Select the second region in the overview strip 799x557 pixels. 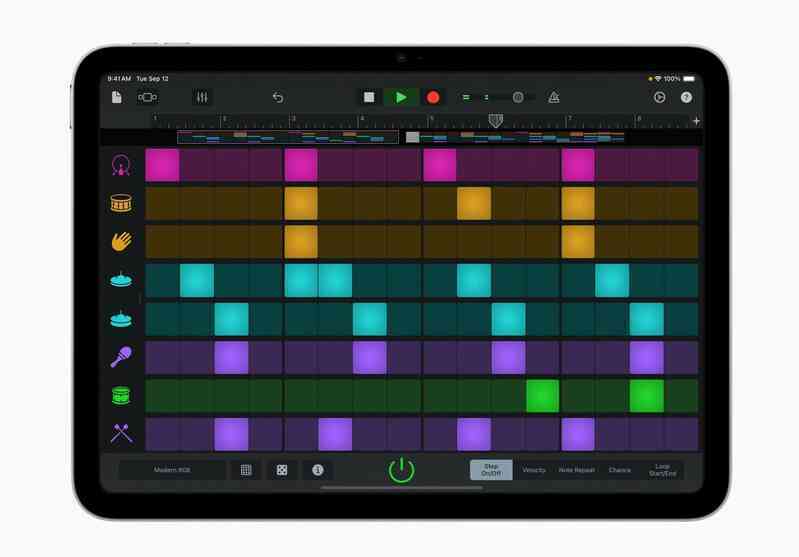[x=515, y=137]
